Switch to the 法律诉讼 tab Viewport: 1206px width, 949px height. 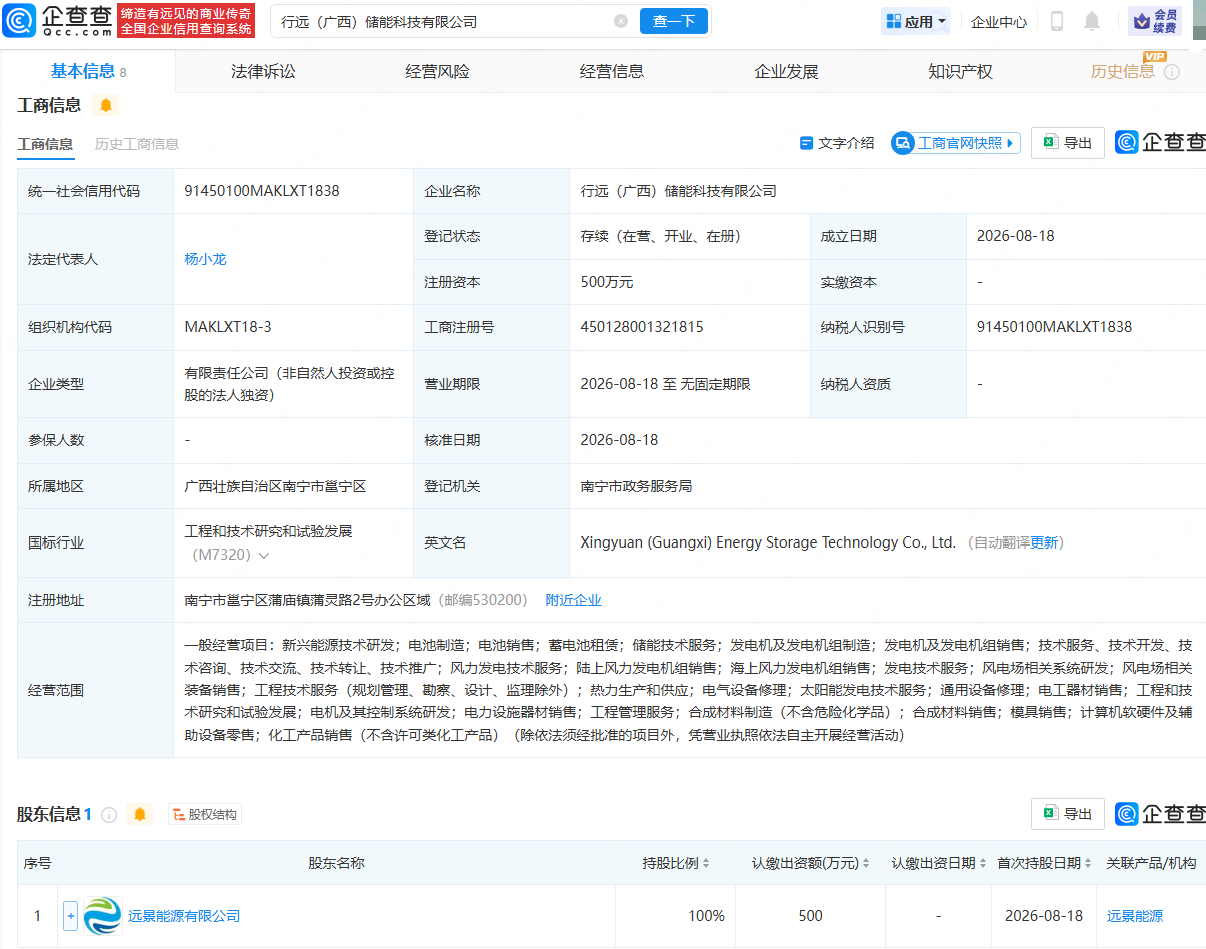(x=263, y=72)
